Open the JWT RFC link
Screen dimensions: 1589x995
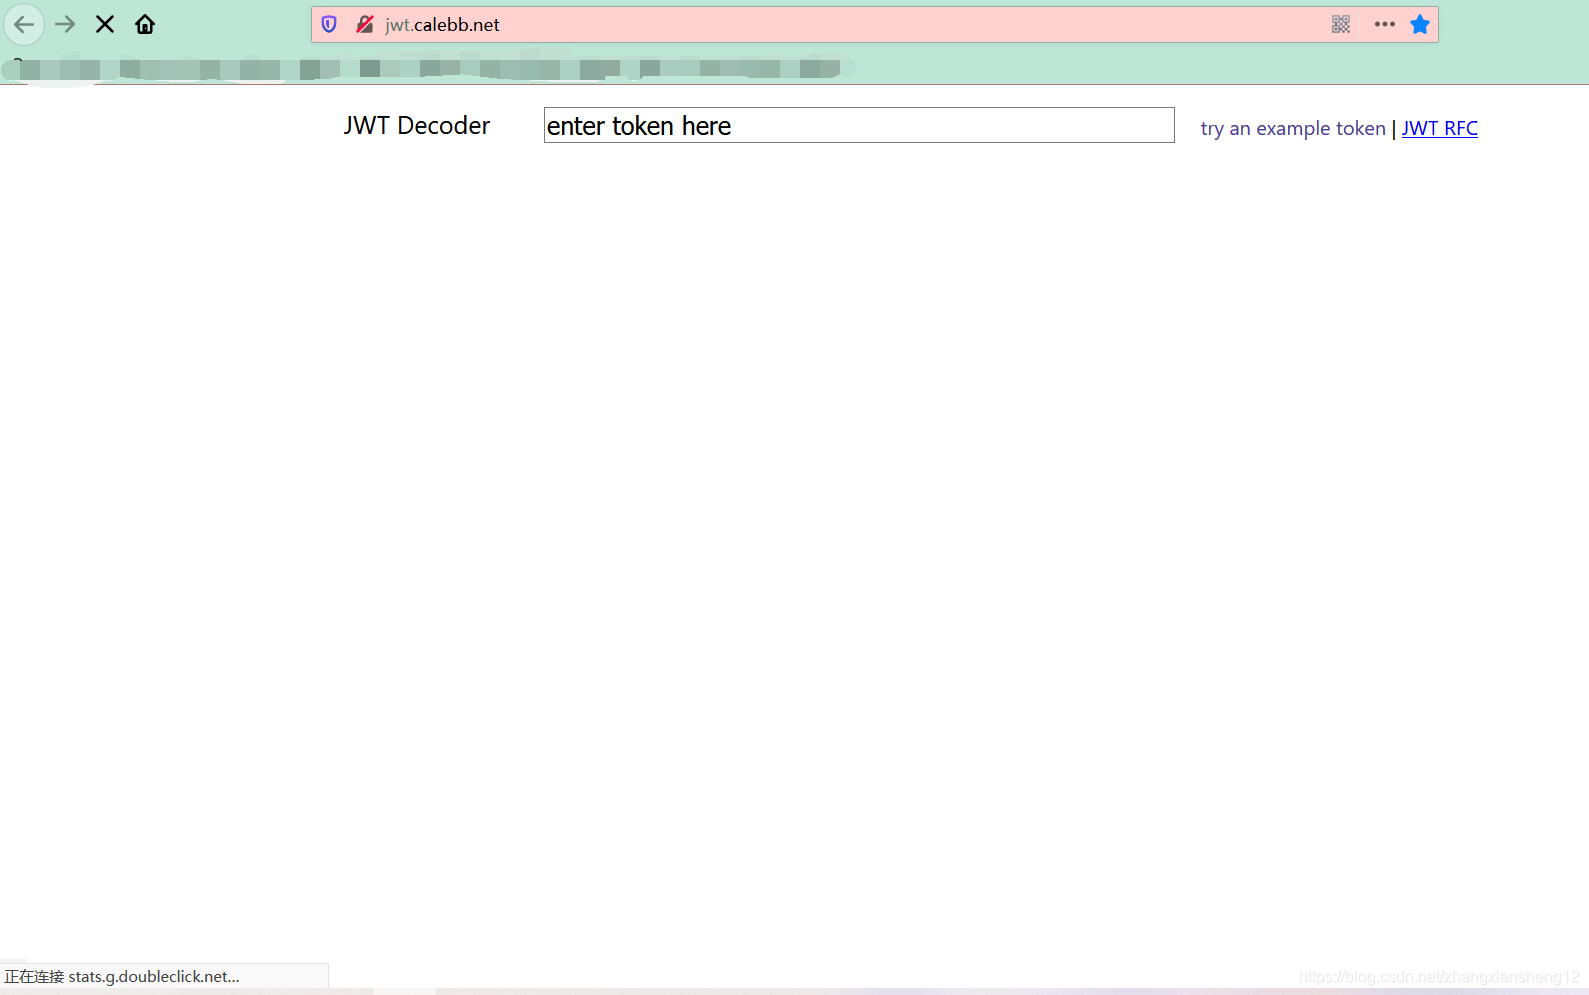(x=1440, y=128)
